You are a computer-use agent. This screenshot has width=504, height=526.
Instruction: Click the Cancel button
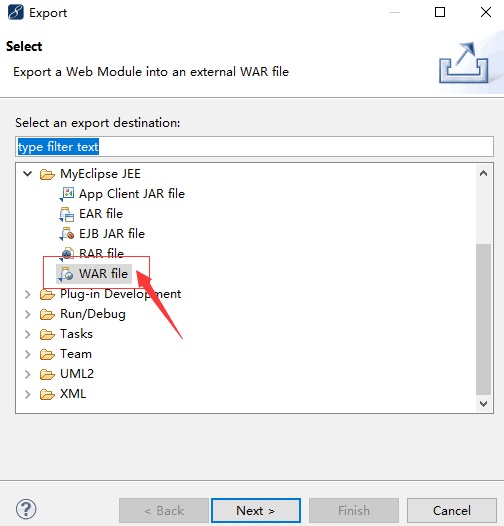(452, 511)
